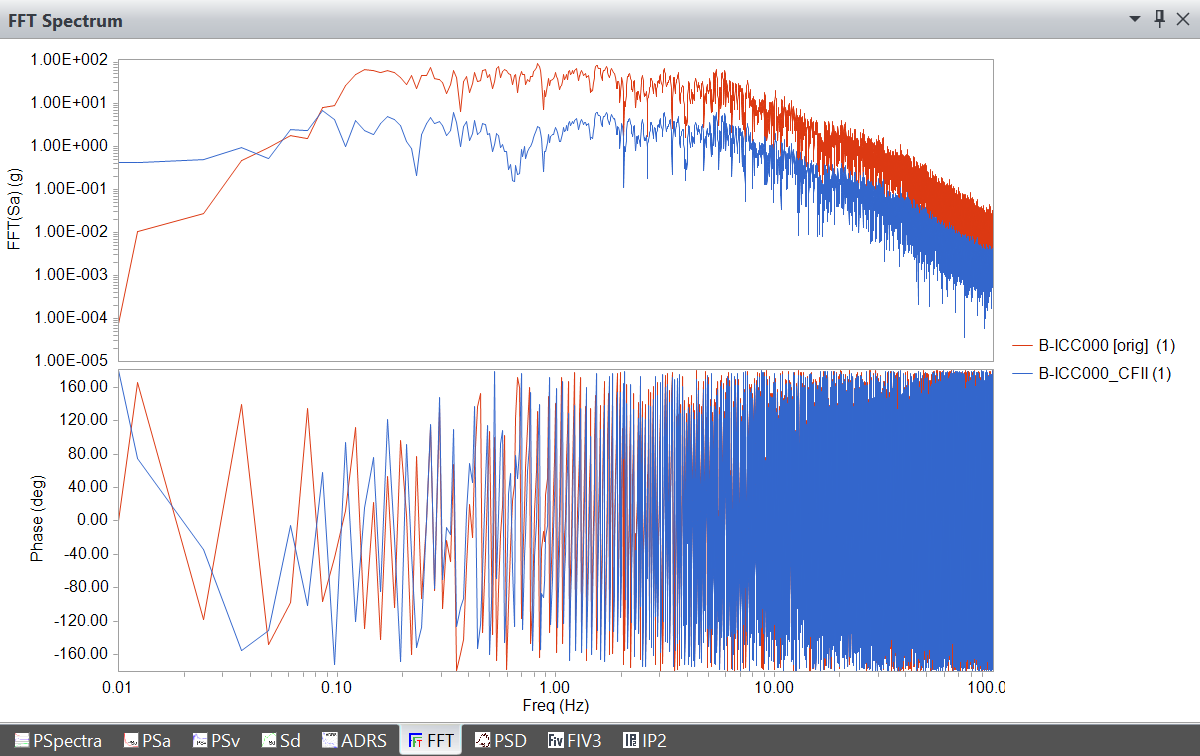Click the PSa tab icon
The image size is (1200, 756).
pyautogui.click(x=131, y=741)
